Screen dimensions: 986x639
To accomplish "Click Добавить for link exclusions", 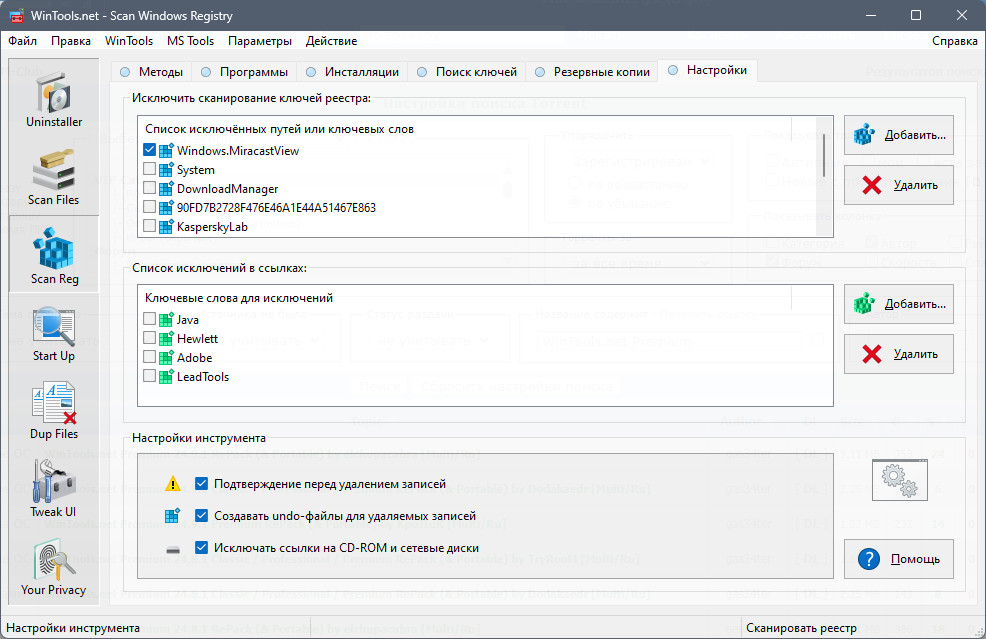I will (899, 304).
